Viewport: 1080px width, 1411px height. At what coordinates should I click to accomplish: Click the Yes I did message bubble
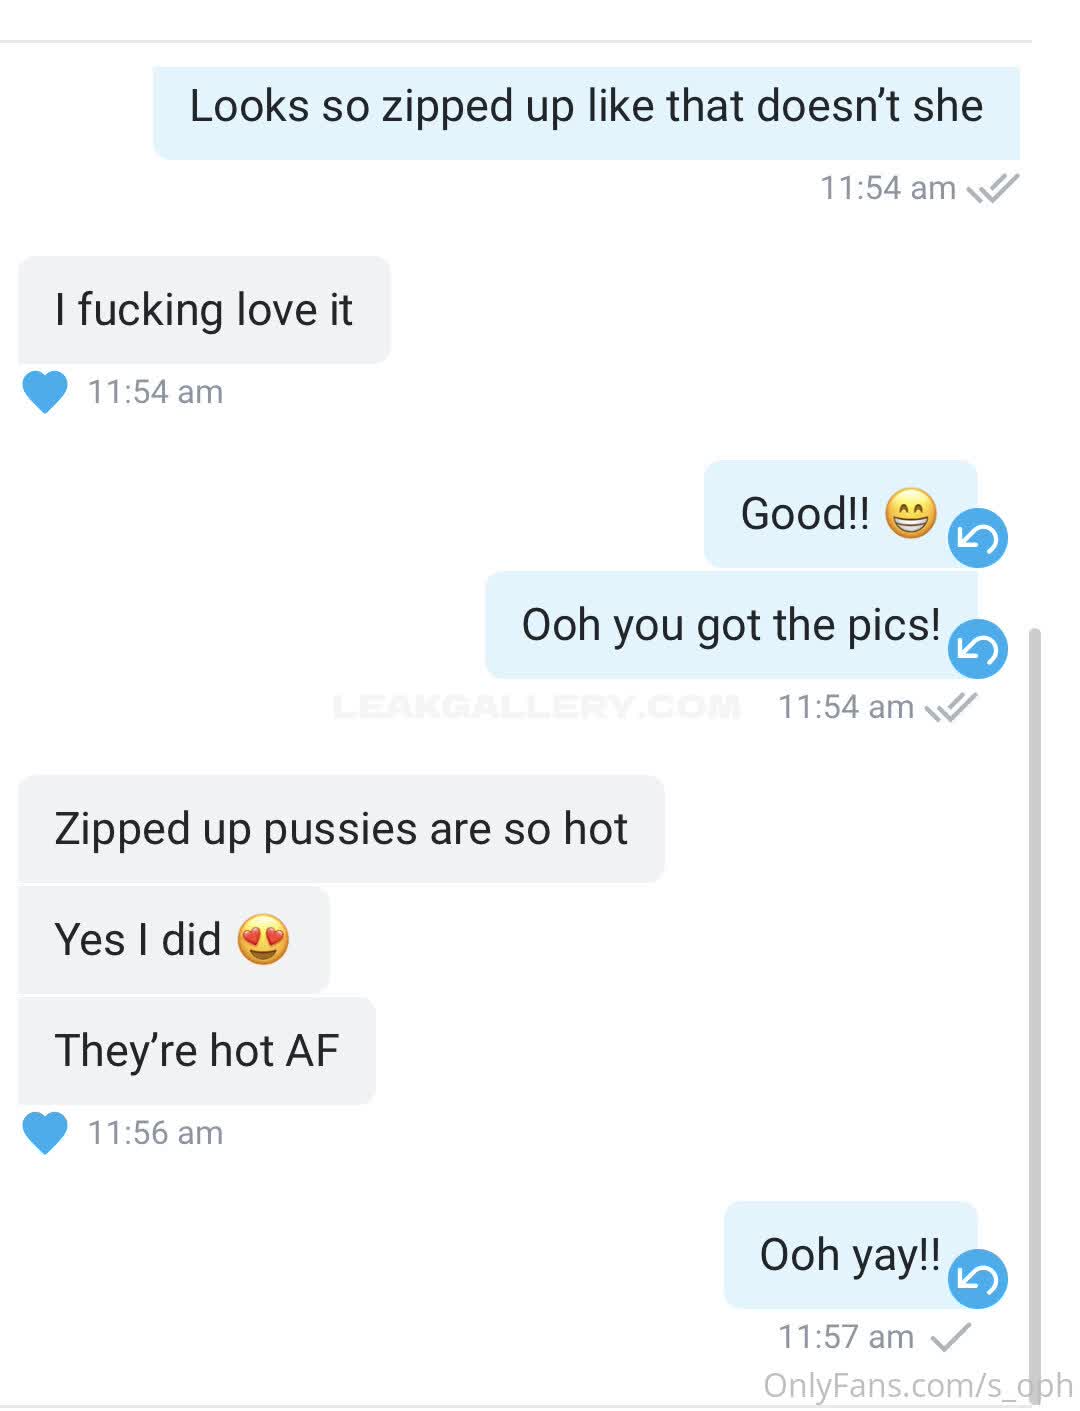coord(174,940)
